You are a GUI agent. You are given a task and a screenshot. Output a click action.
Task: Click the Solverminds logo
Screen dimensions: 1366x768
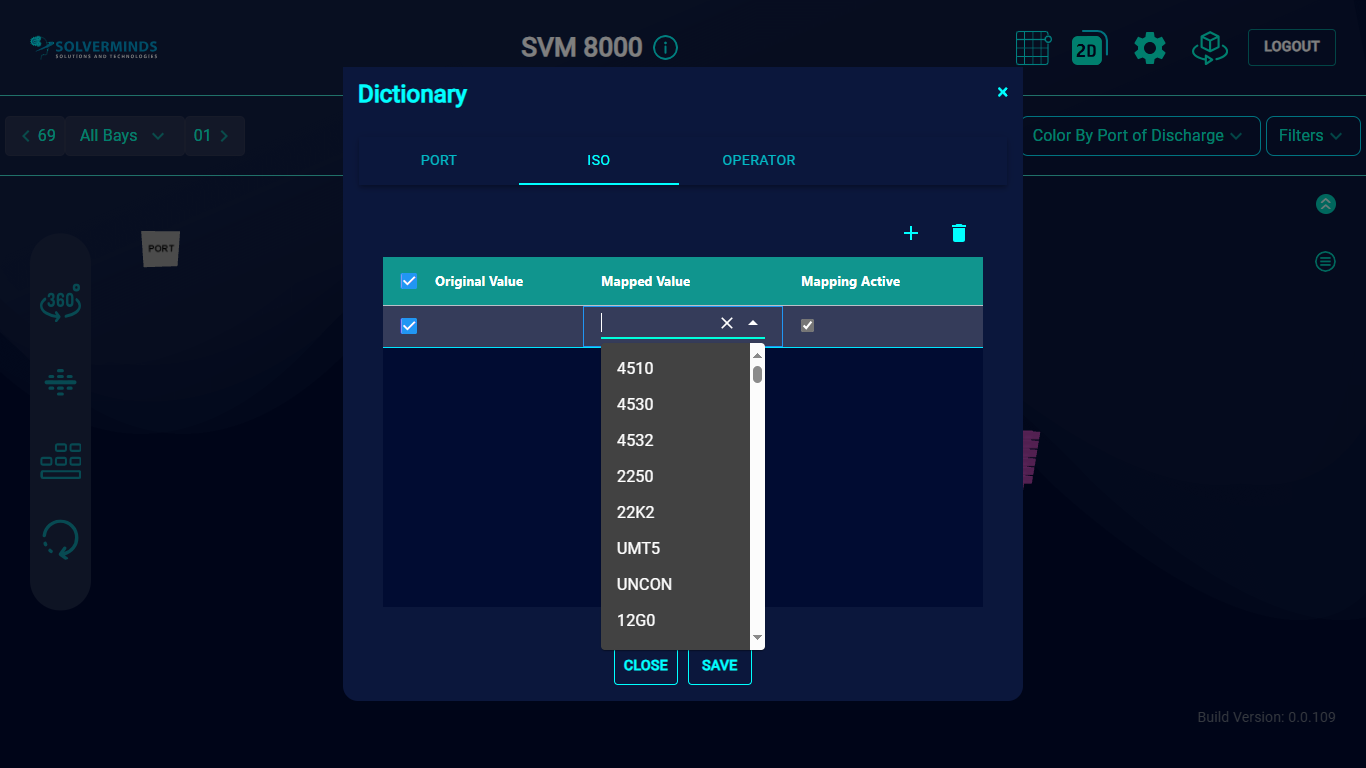[x=93, y=47]
